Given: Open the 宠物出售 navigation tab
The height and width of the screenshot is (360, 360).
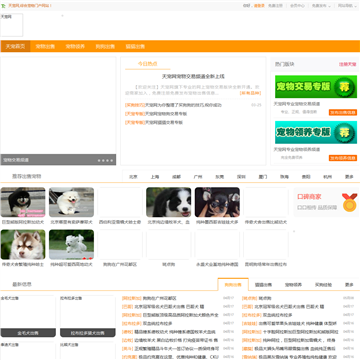Looking at the screenshot, I should 45,46.
